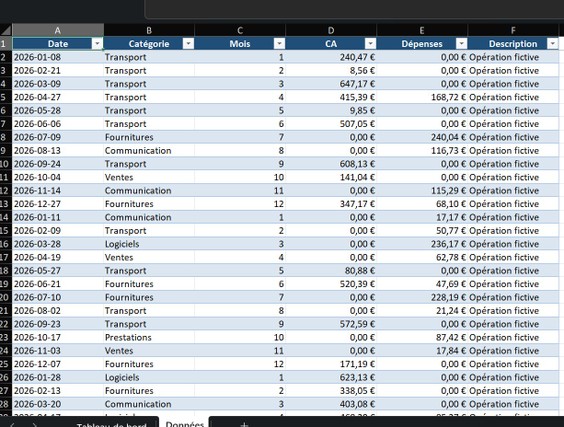Screen dimensions: 564x427
Task: Open the CA column filter arrow
Action: 370,44
